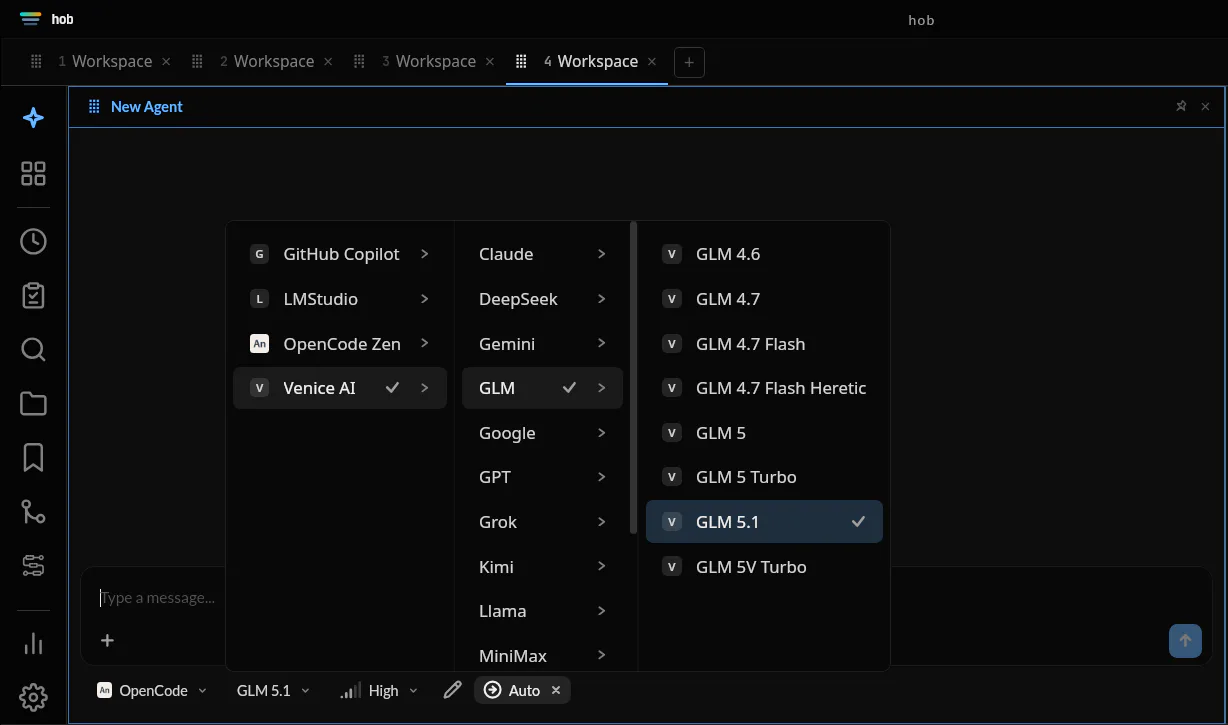The width and height of the screenshot is (1228, 725).
Task: Choose the GLM 4.6 model
Action: 764,254
